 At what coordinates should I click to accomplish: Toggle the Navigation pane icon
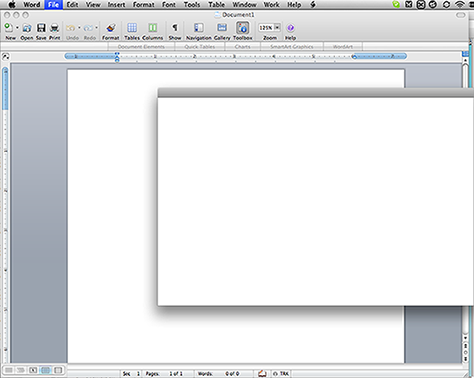tap(199, 28)
